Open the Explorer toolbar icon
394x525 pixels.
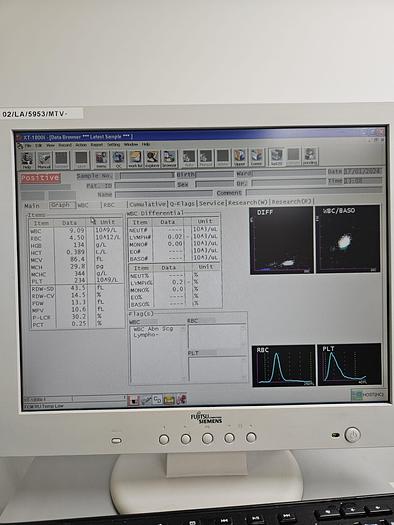coord(152,159)
